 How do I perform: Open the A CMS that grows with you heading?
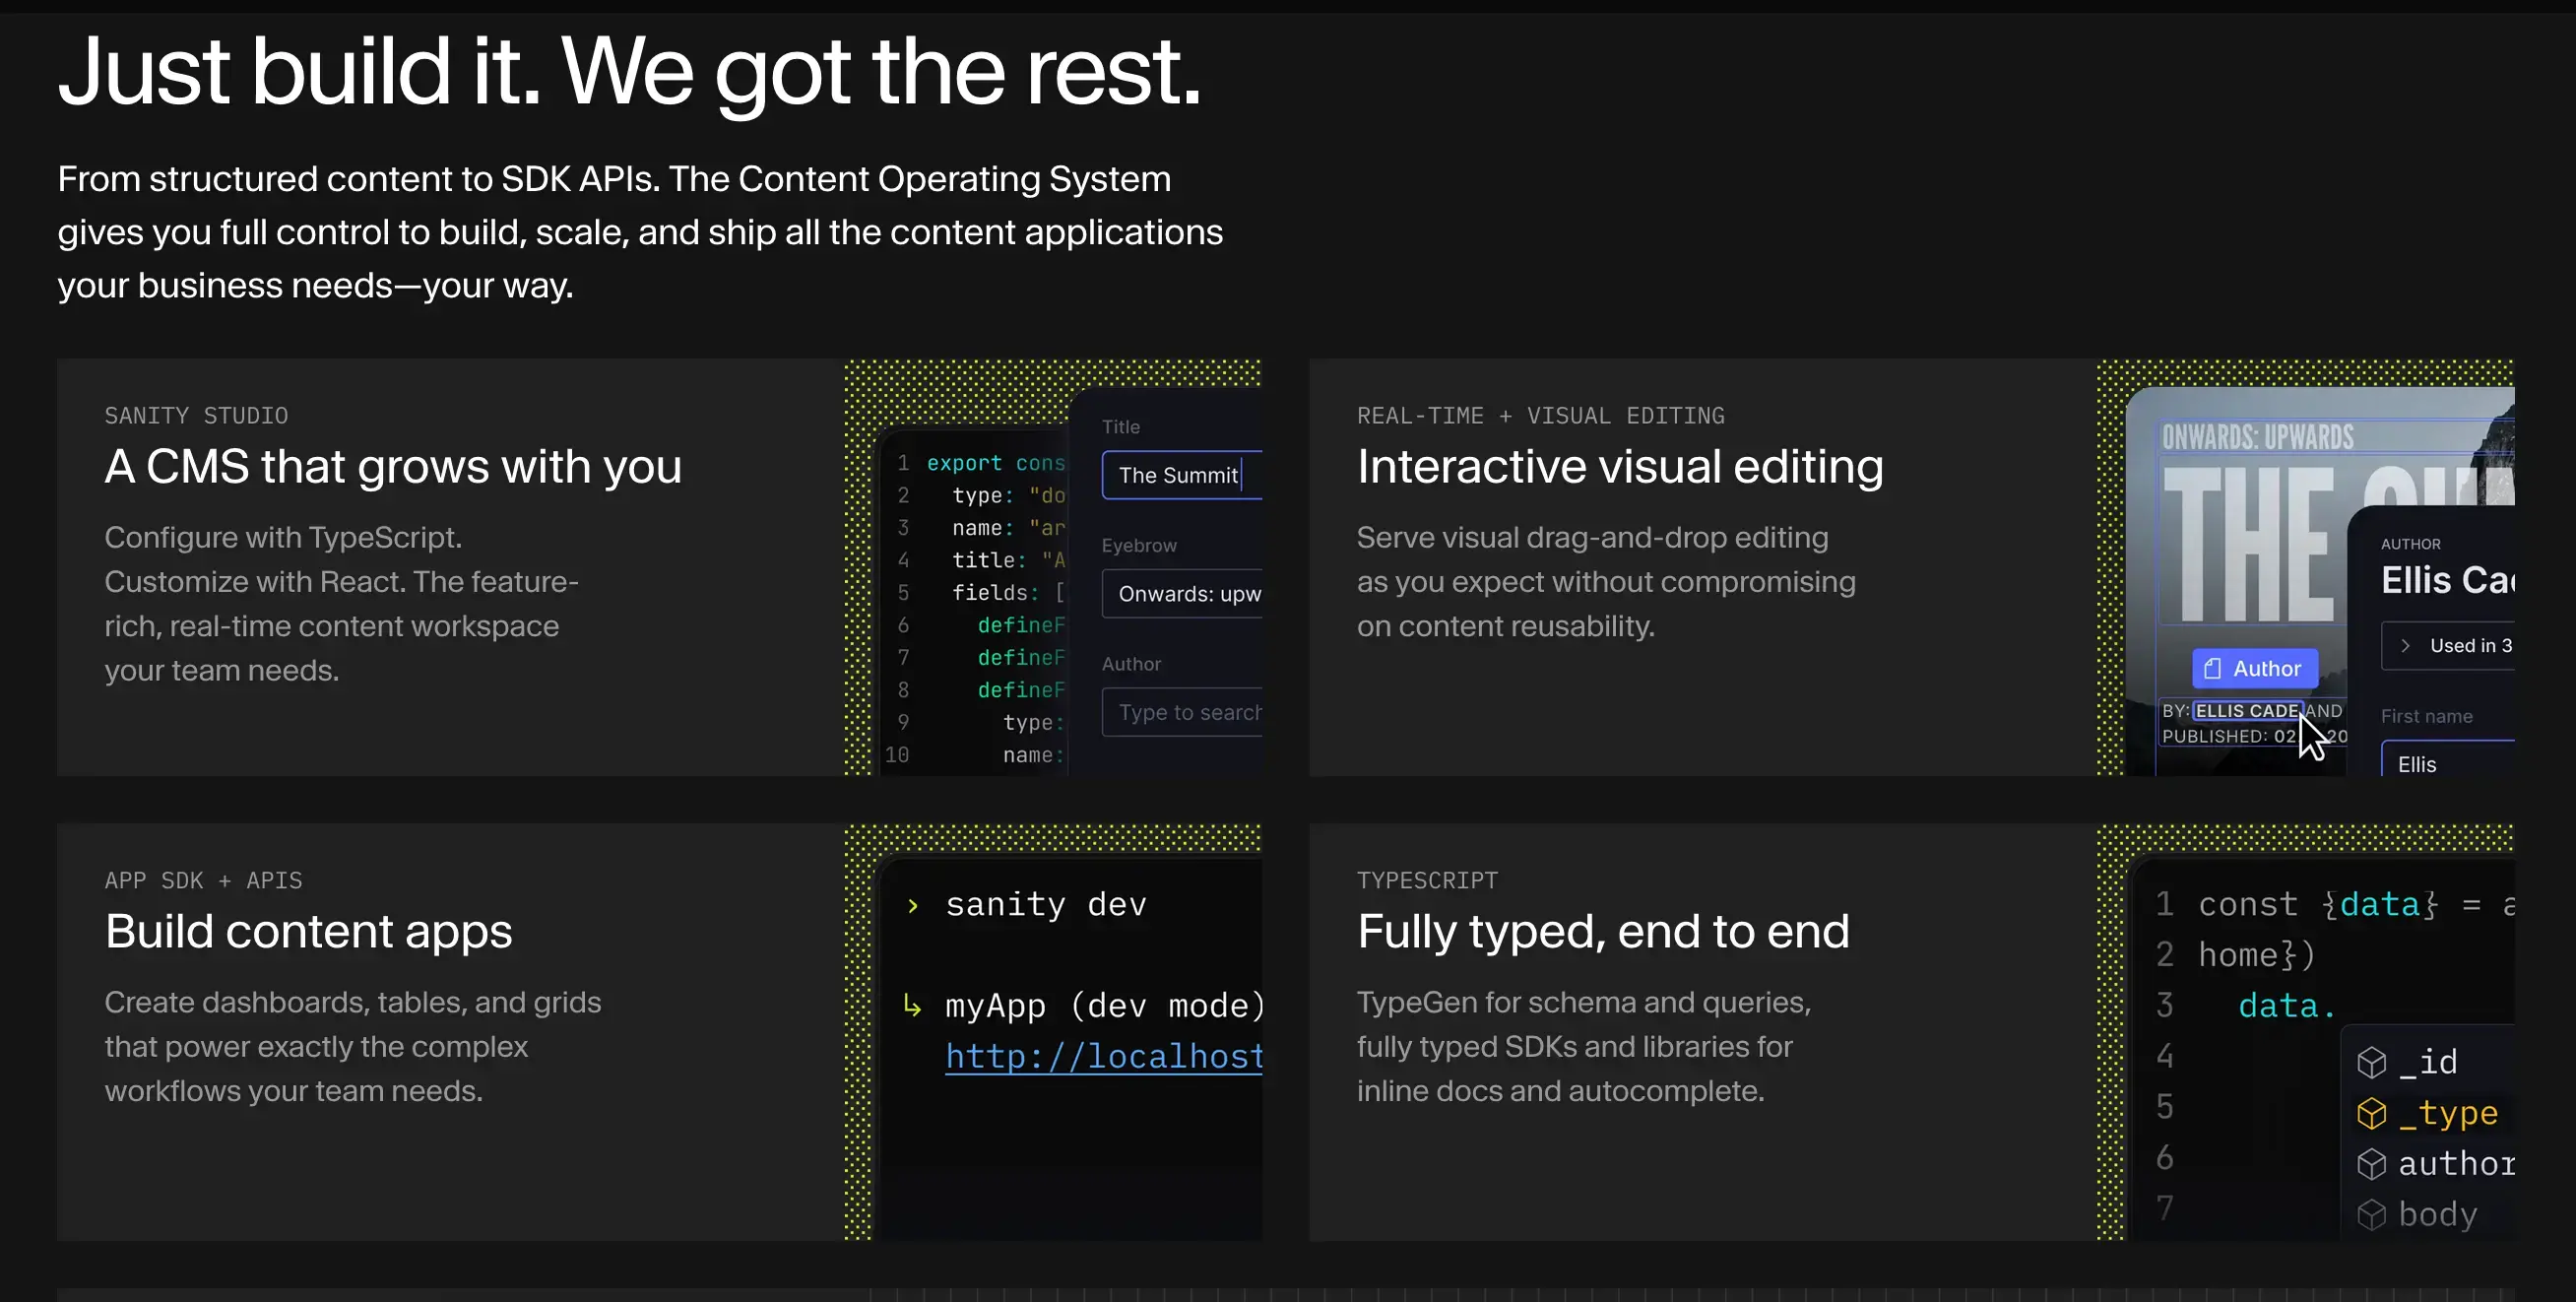tap(393, 466)
